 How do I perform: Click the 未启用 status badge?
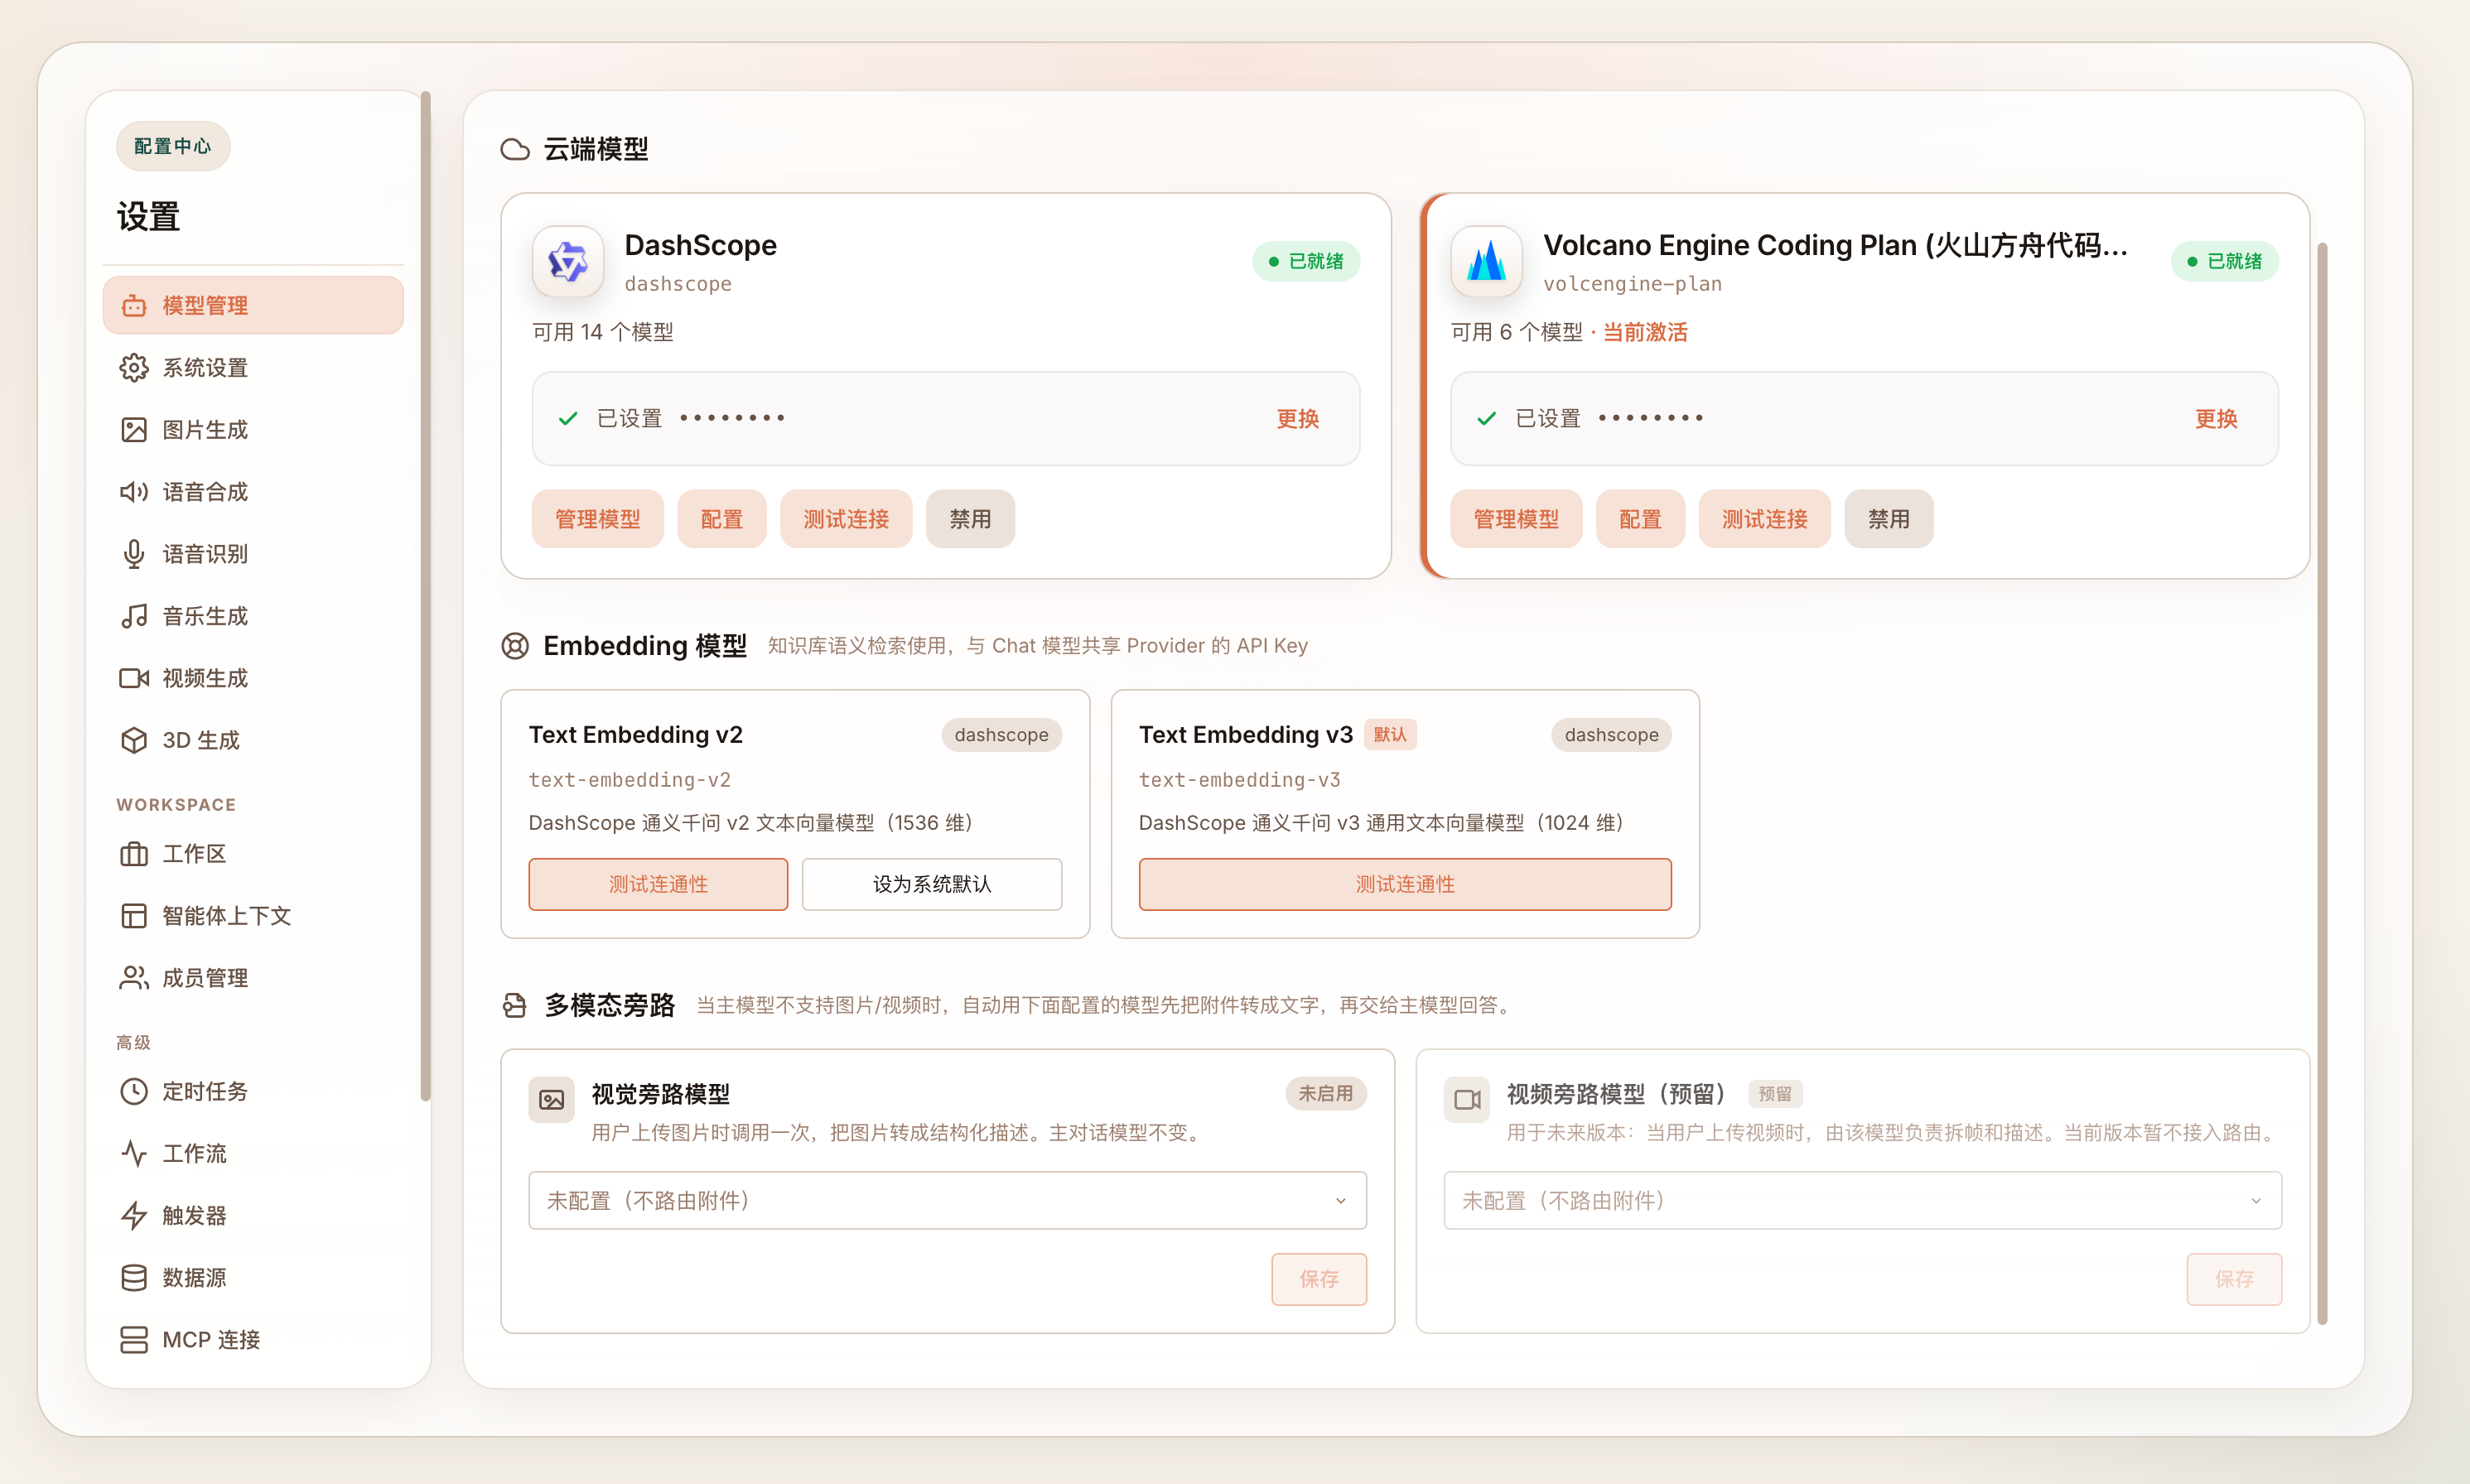click(1325, 1094)
